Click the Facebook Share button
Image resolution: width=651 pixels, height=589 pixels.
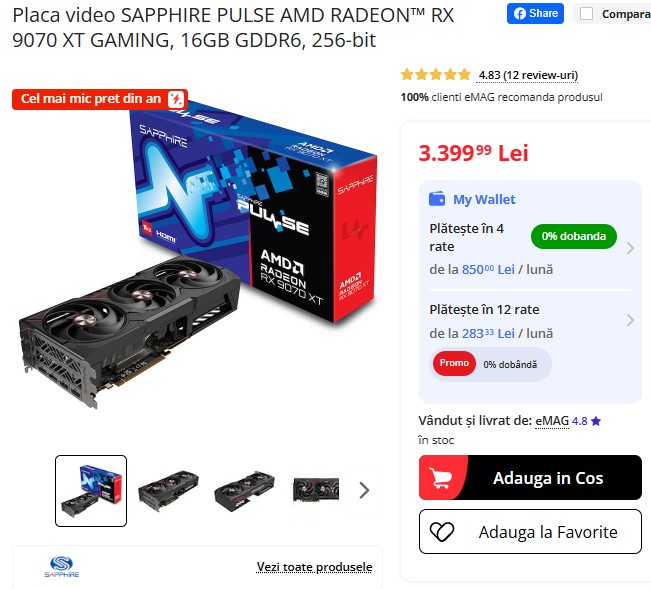535,14
